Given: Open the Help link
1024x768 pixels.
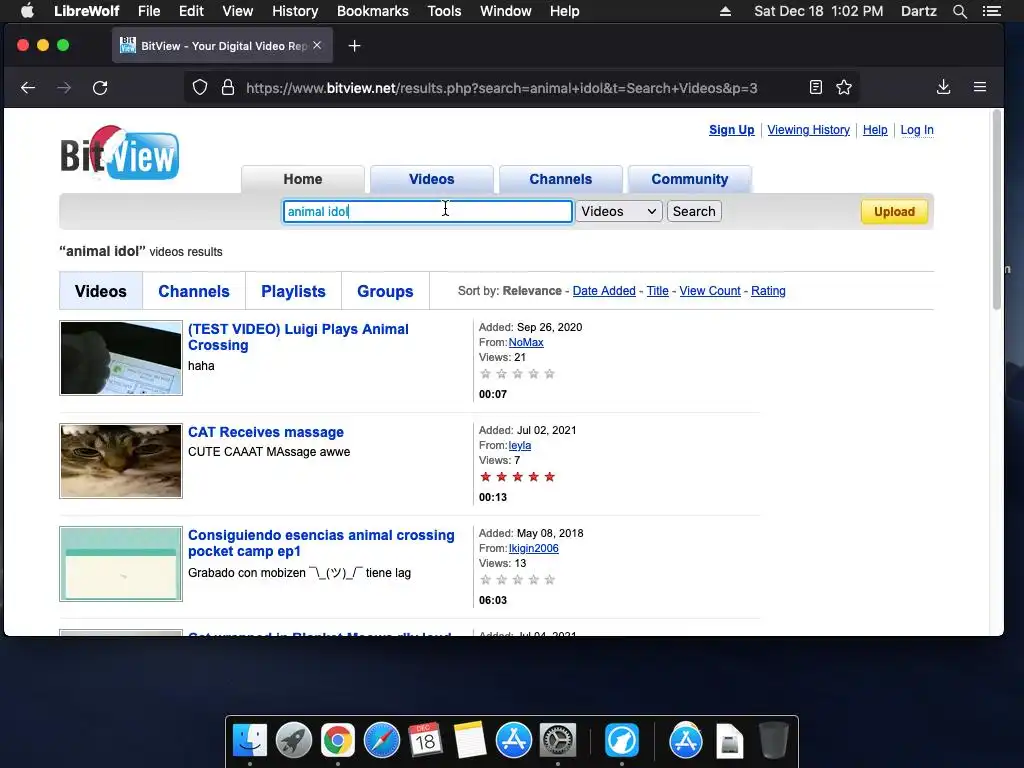Looking at the screenshot, I should tap(875, 130).
